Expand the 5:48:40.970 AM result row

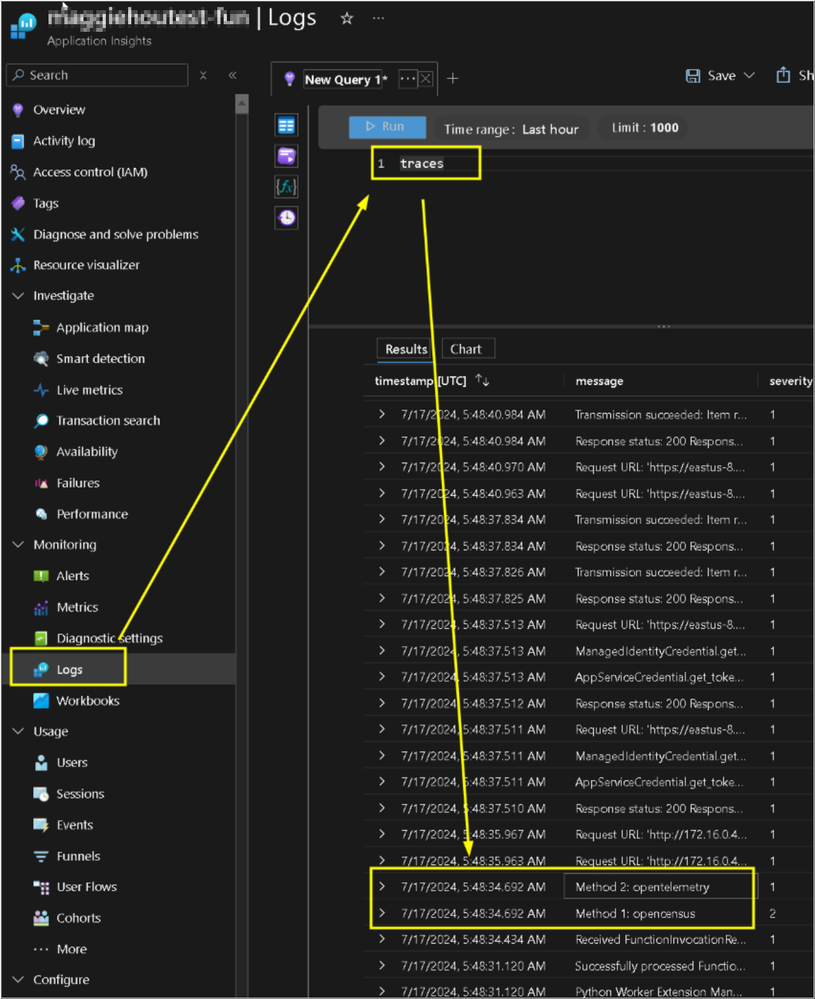coord(382,466)
